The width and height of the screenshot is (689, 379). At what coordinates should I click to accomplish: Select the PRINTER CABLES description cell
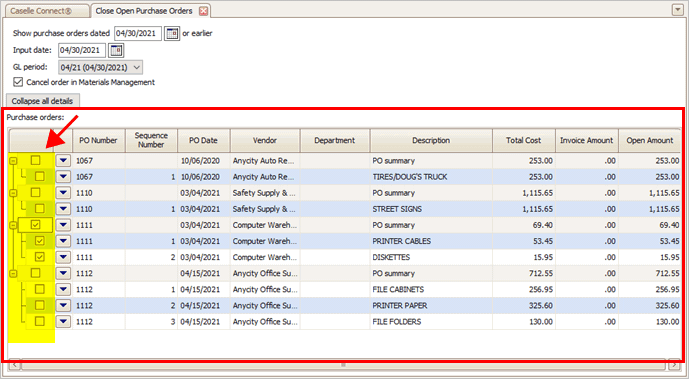(x=432, y=241)
